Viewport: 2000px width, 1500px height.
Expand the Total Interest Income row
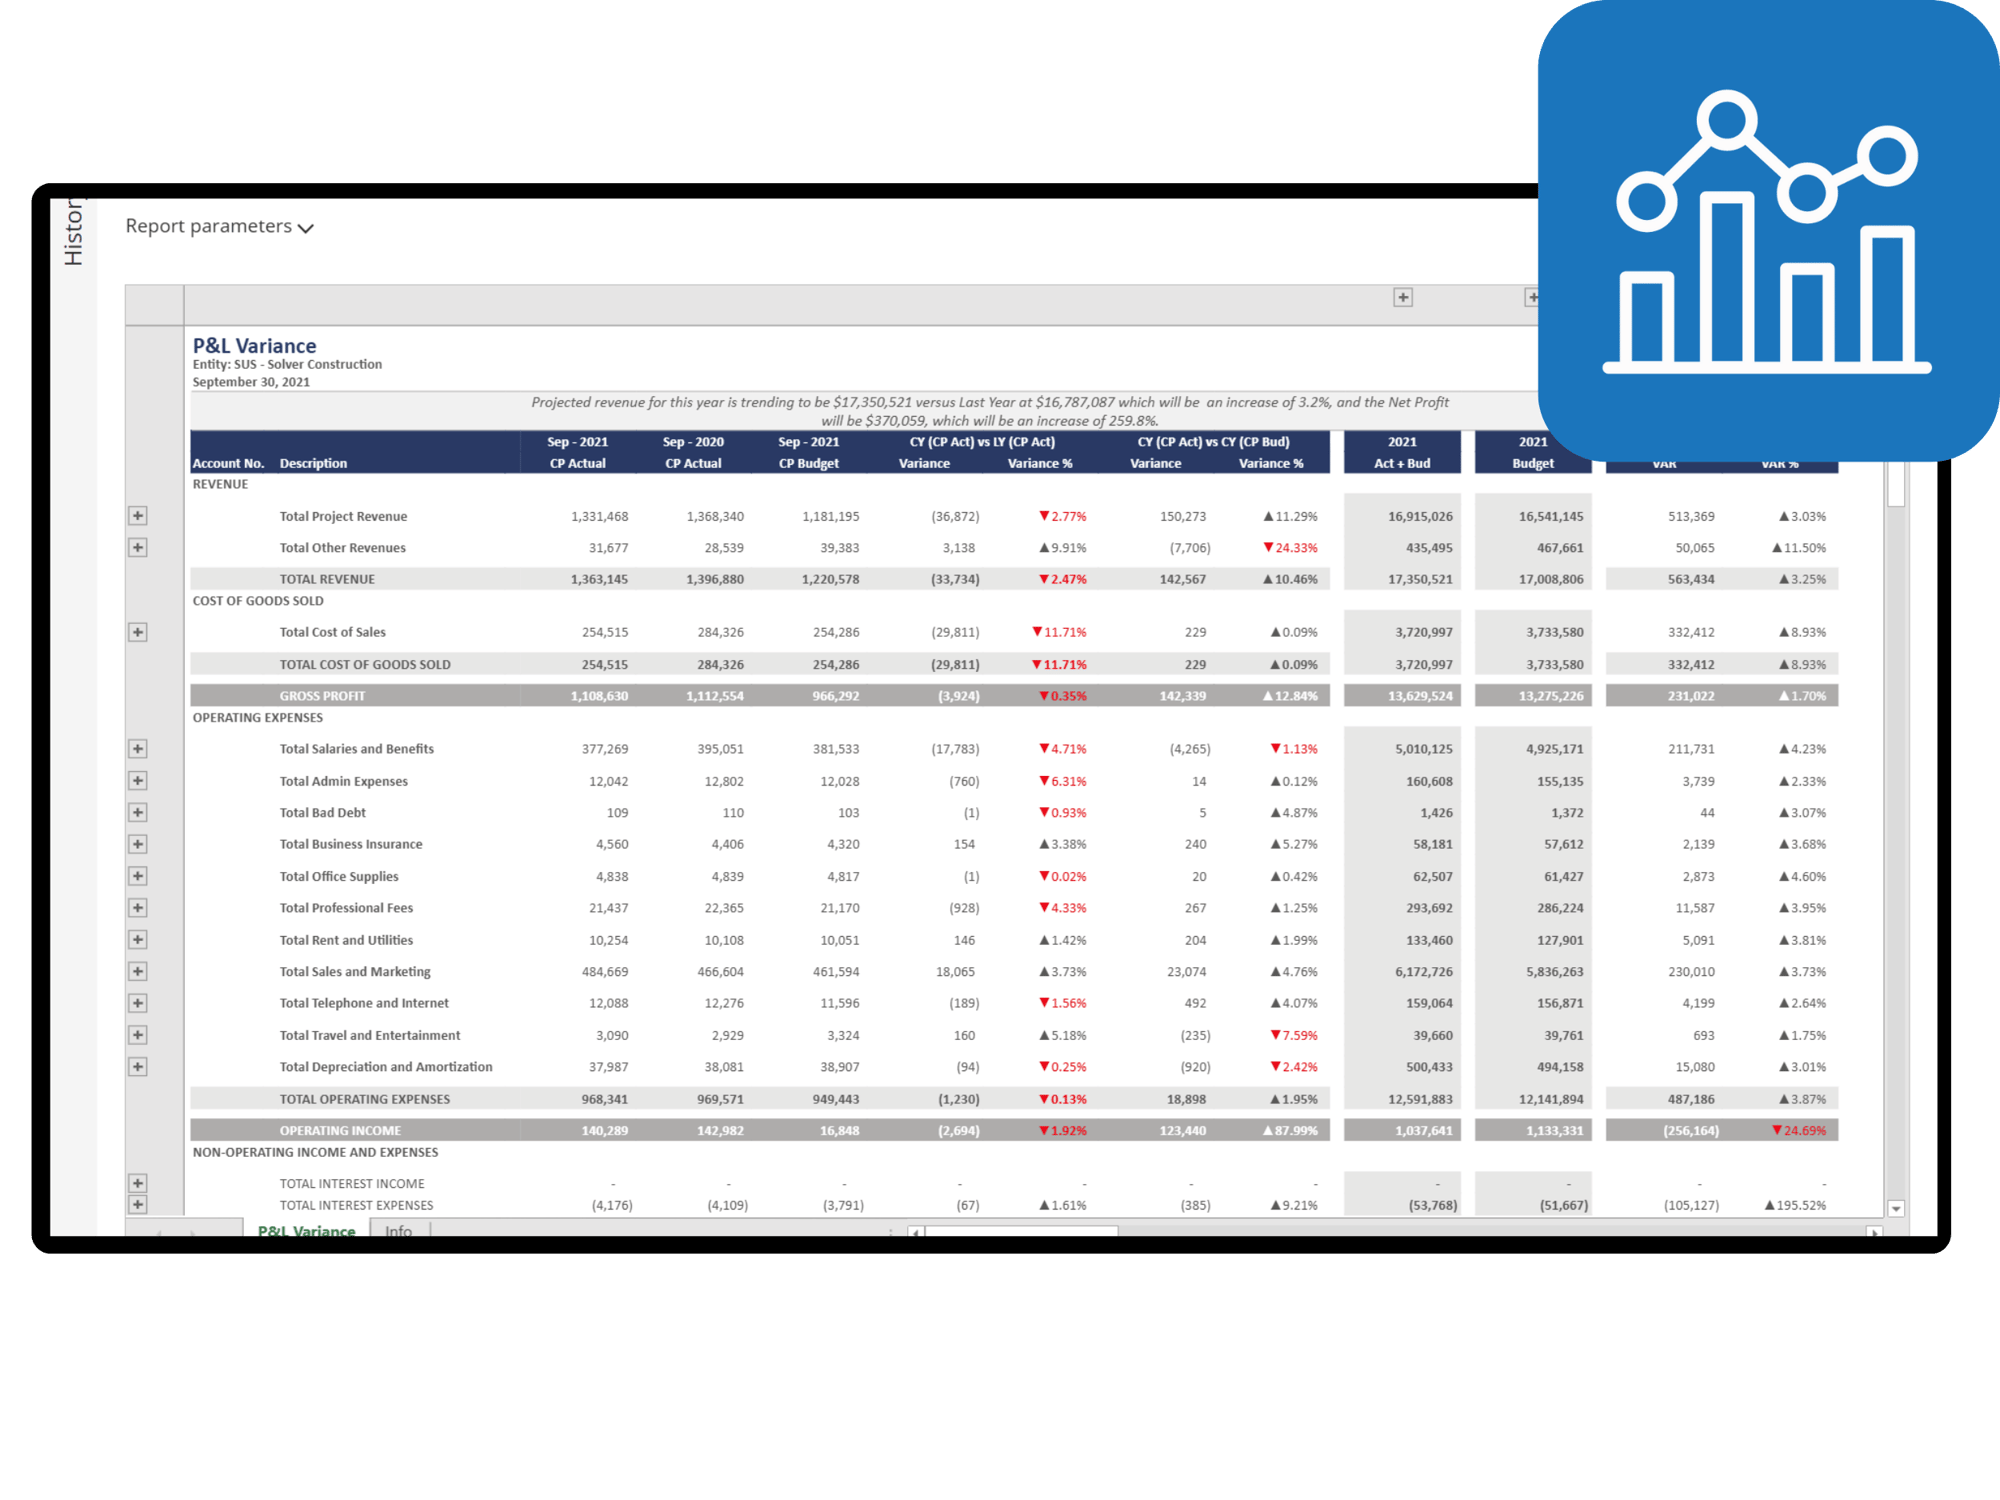point(138,1183)
